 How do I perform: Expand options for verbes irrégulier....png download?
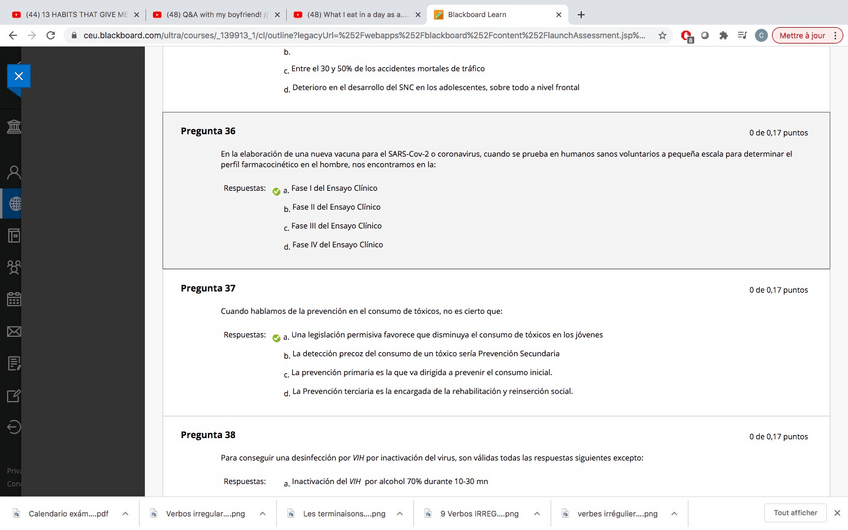pyautogui.click(x=674, y=514)
